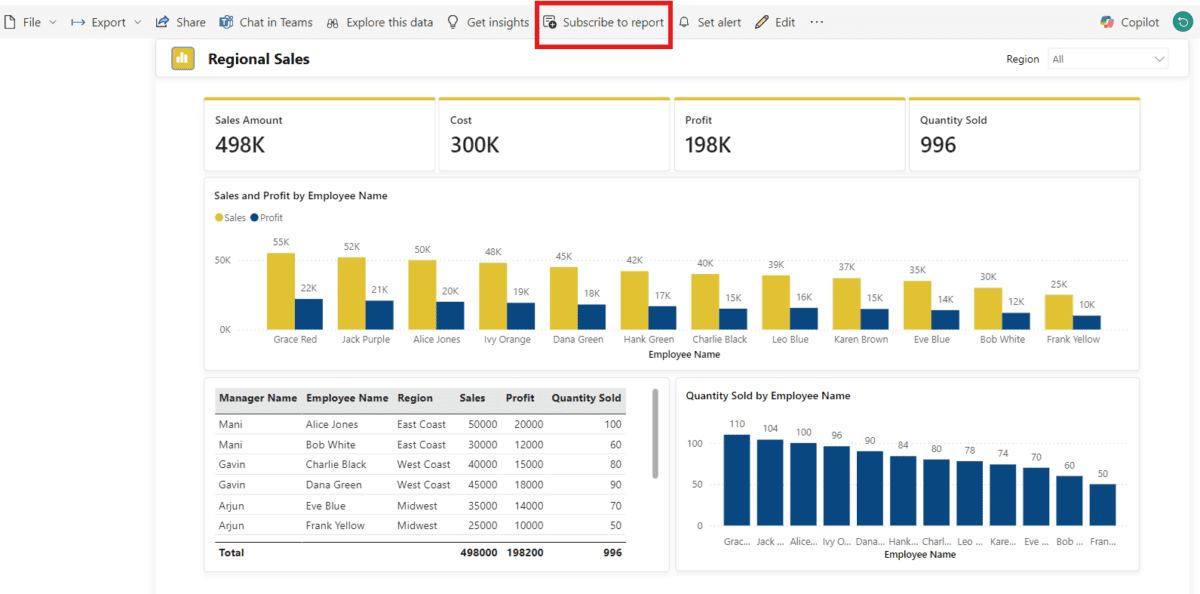Image resolution: width=1200 pixels, height=594 pixels.
Task: Click the yellow Regional Sales chart icon
Action: [182, 58]
